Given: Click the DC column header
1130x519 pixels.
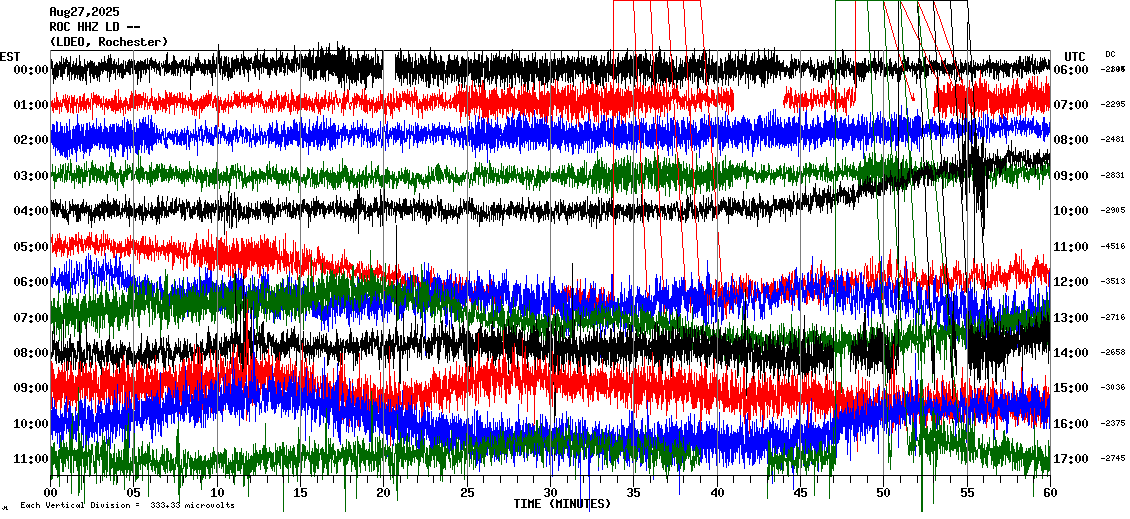Looking at the screenshot, I should (1111, 54).
